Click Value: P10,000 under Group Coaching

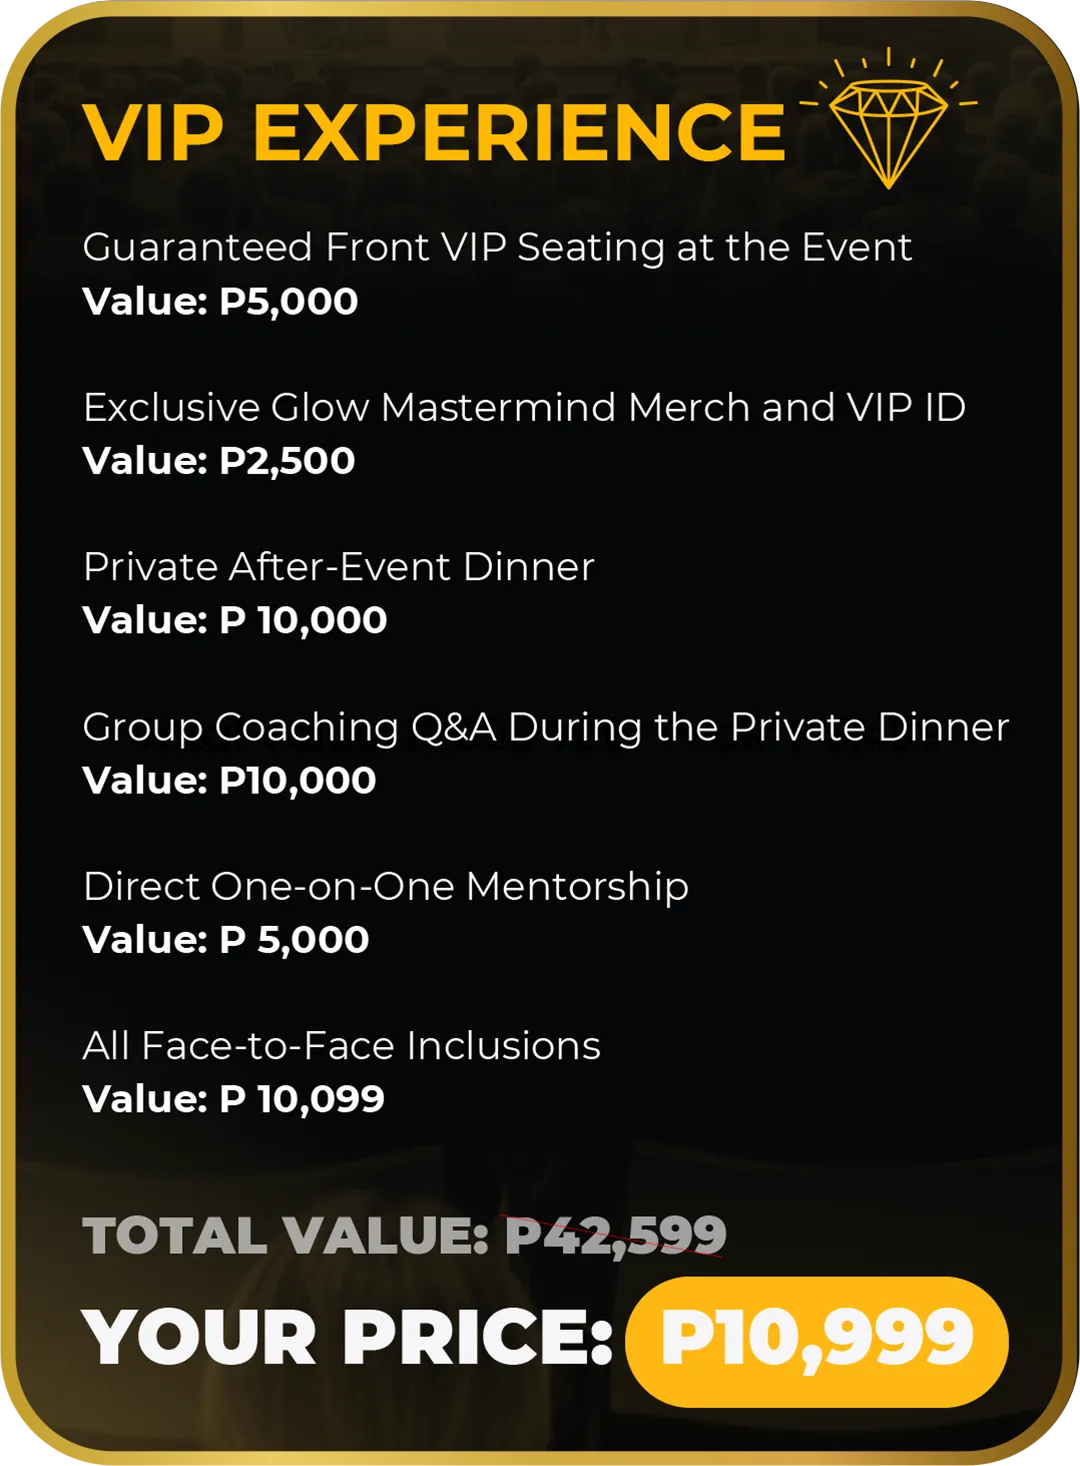click(229, 780)
